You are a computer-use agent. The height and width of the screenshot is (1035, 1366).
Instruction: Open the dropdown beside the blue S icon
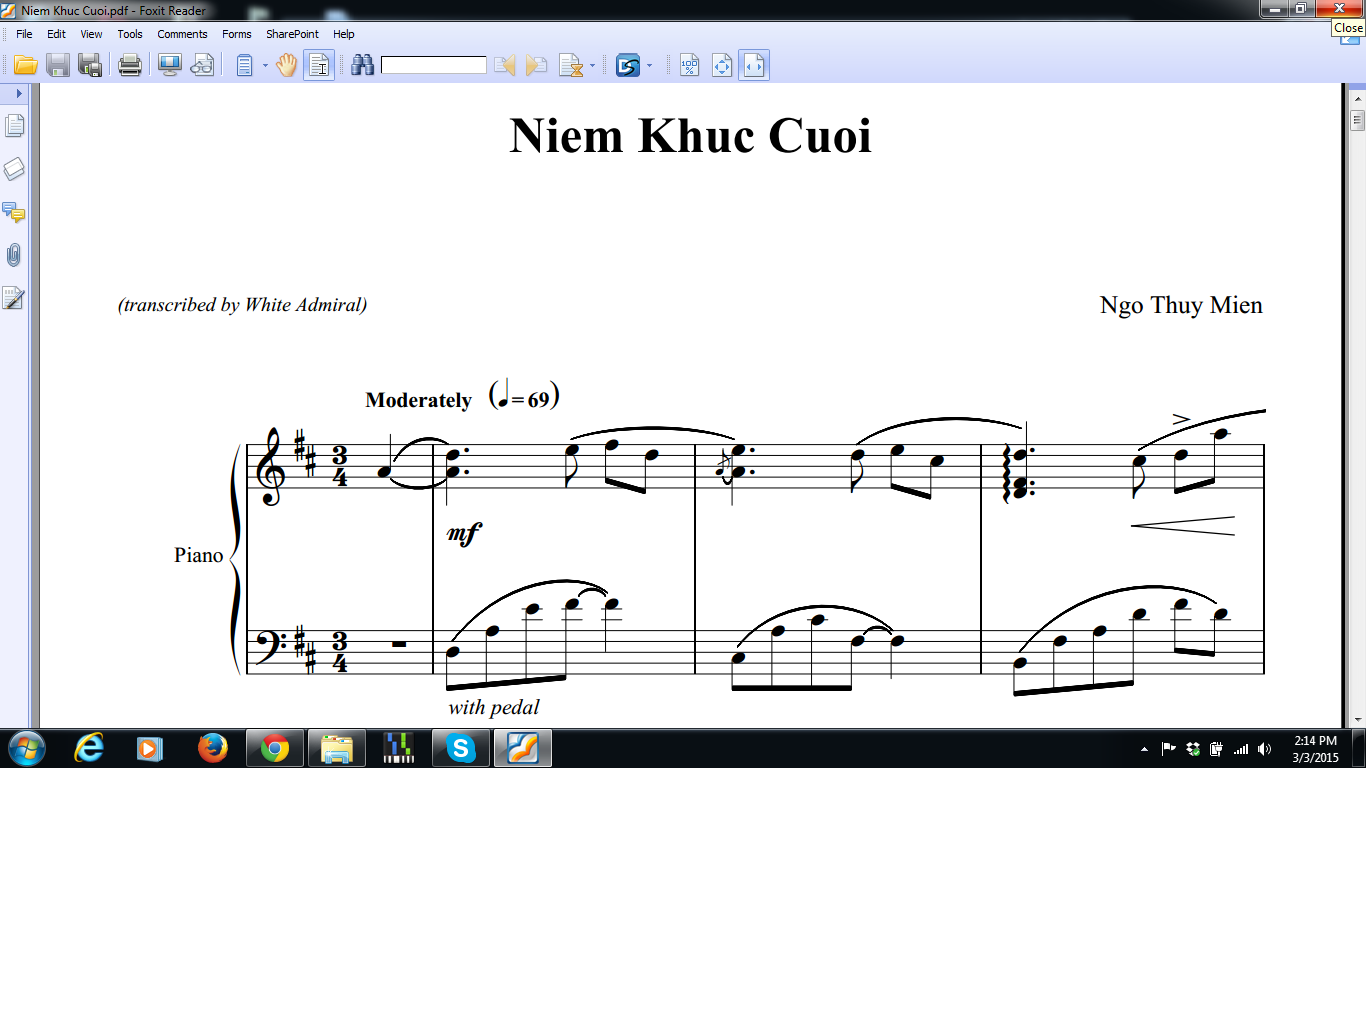(650, 66)
